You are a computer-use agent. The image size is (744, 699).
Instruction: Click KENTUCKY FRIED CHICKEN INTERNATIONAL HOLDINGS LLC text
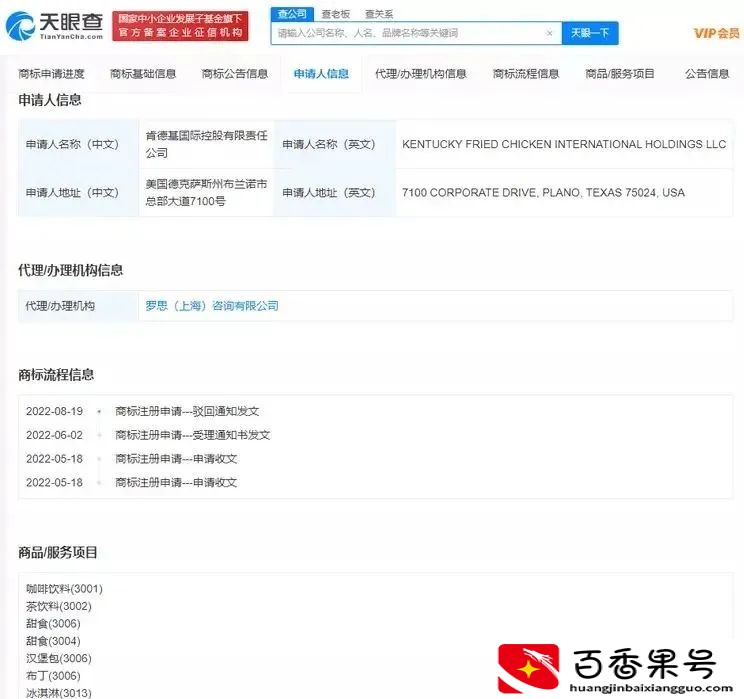pyautogui.click(x=564, y=144)
